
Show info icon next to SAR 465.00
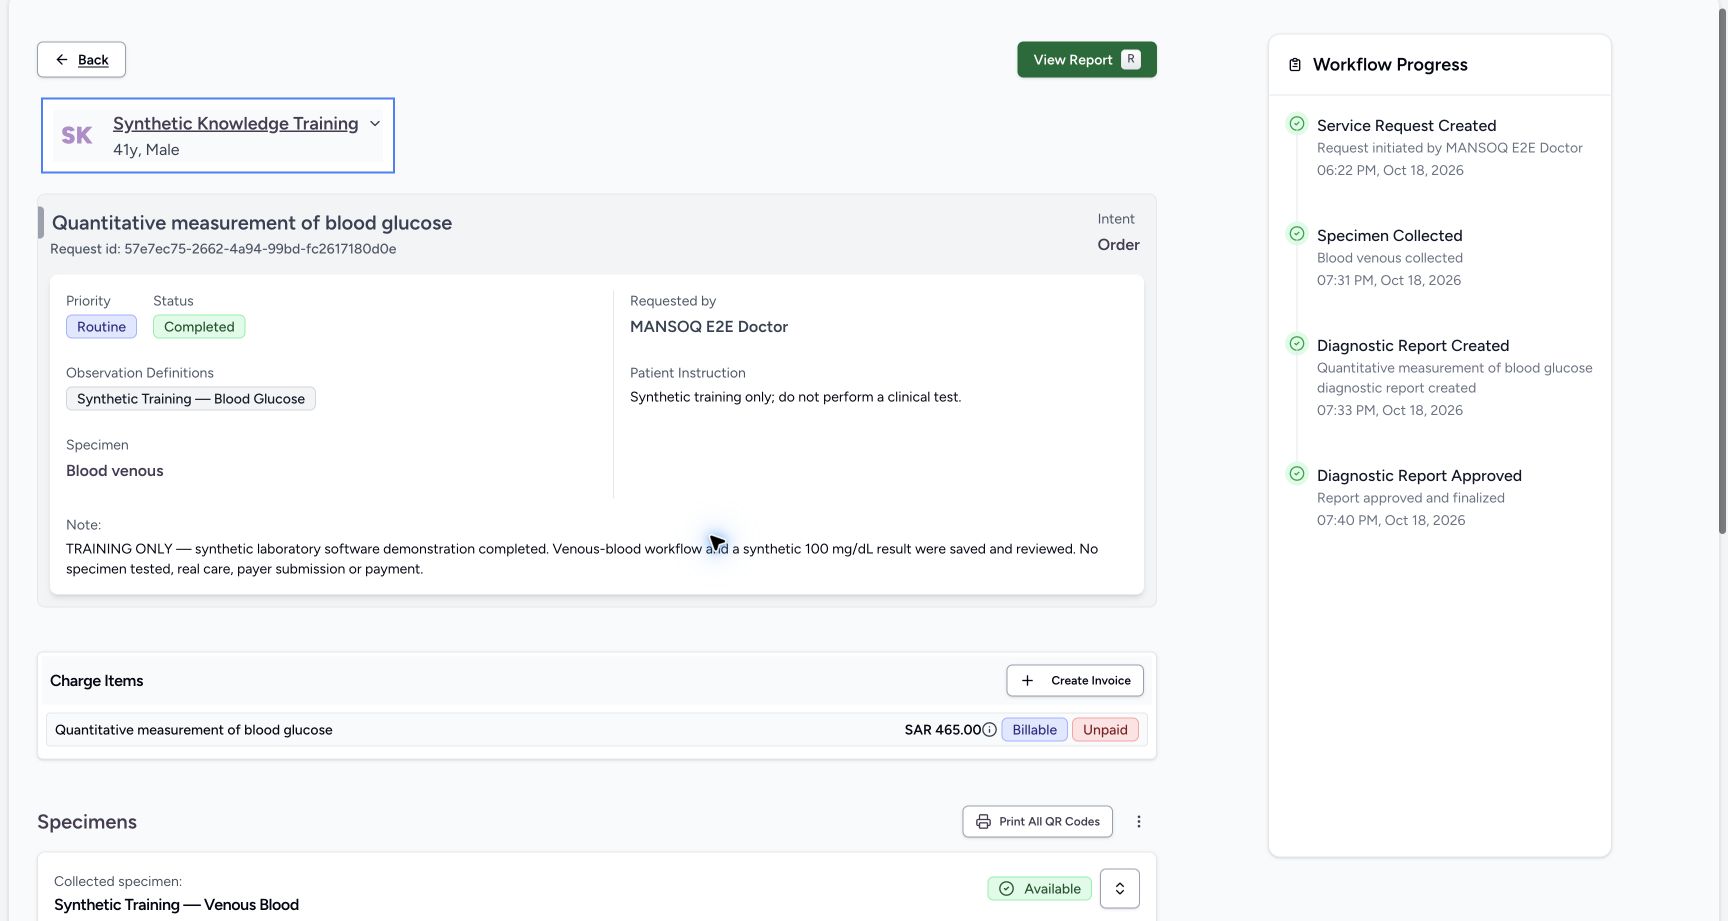(989, 730)
